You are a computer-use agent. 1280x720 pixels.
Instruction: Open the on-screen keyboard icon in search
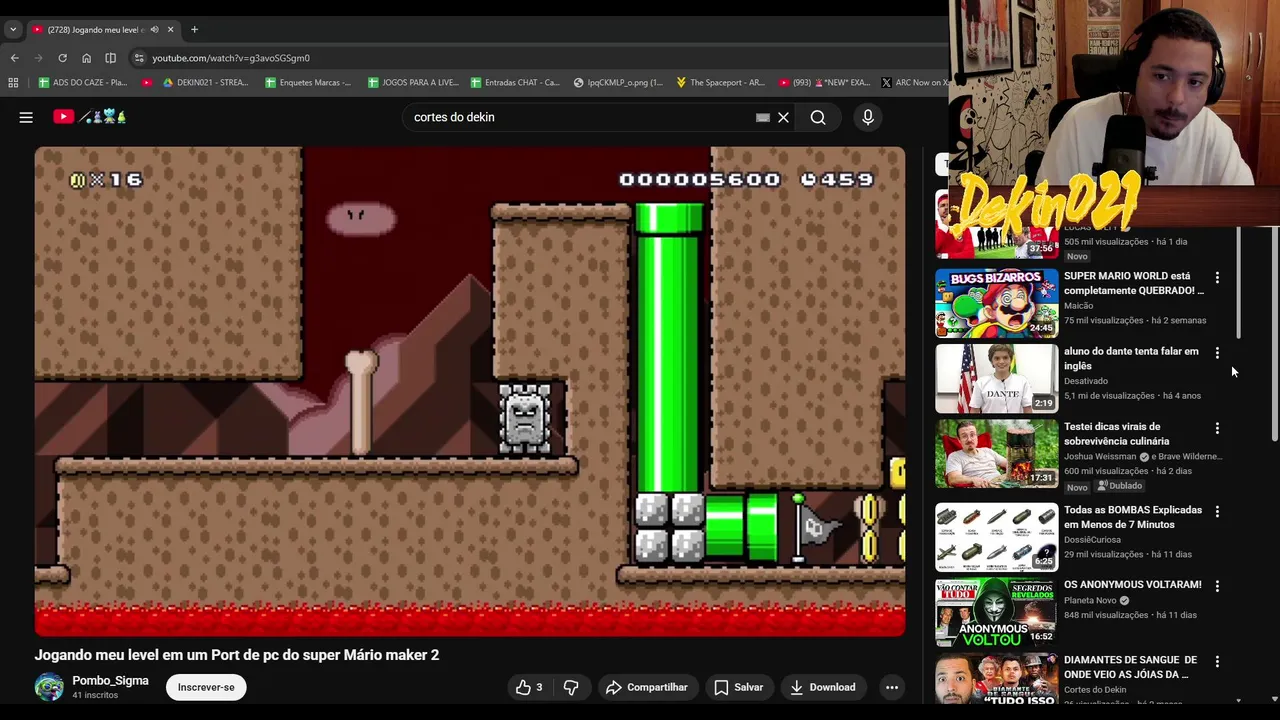coord(762,117)
